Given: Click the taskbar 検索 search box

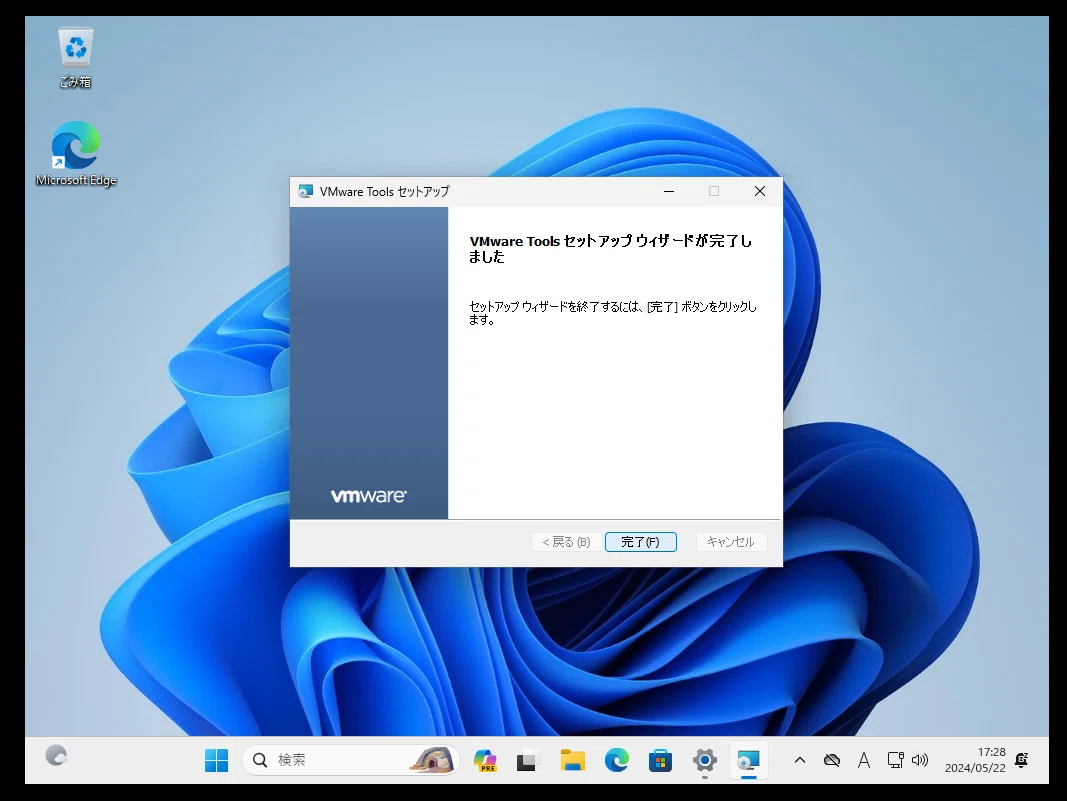Looking at the screenshot, I should 350,760.
